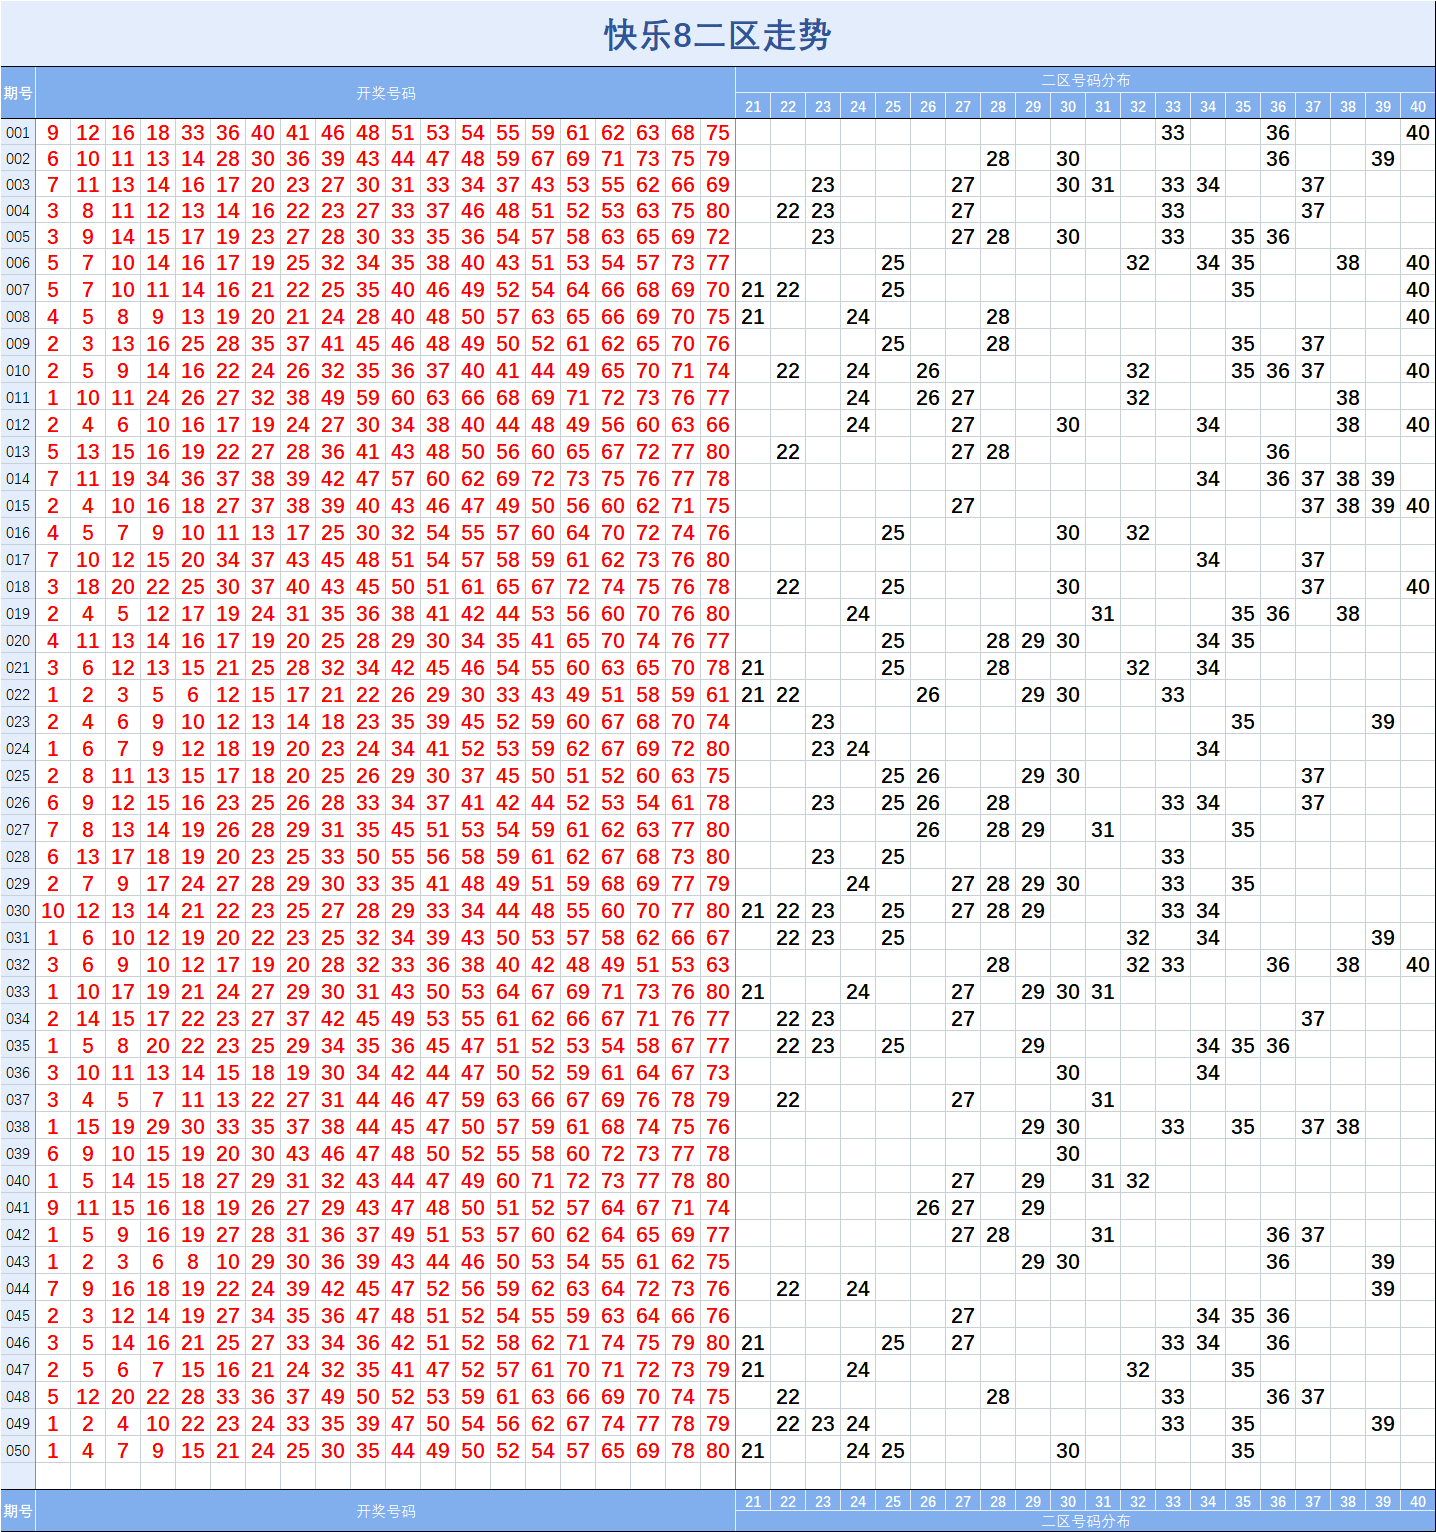
Task: Click red draw number 7 in row 003
Action: pyautogui.click(x=53, y=185)
